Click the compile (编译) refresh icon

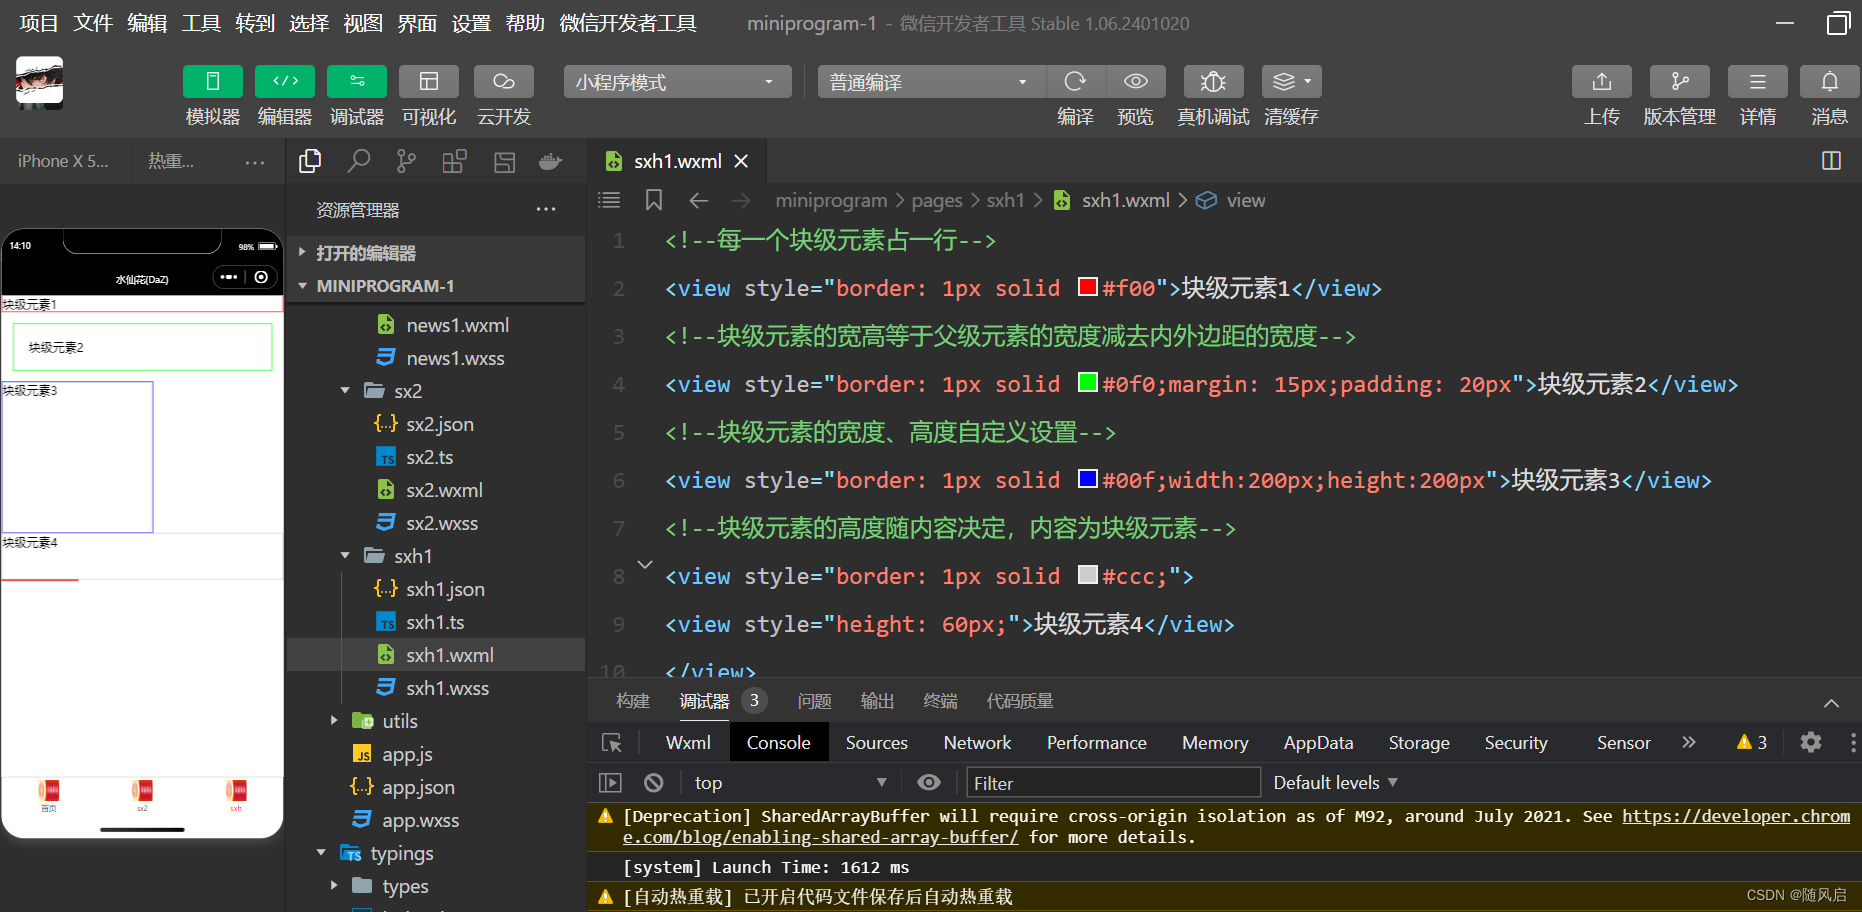[x=1075, y=81]
